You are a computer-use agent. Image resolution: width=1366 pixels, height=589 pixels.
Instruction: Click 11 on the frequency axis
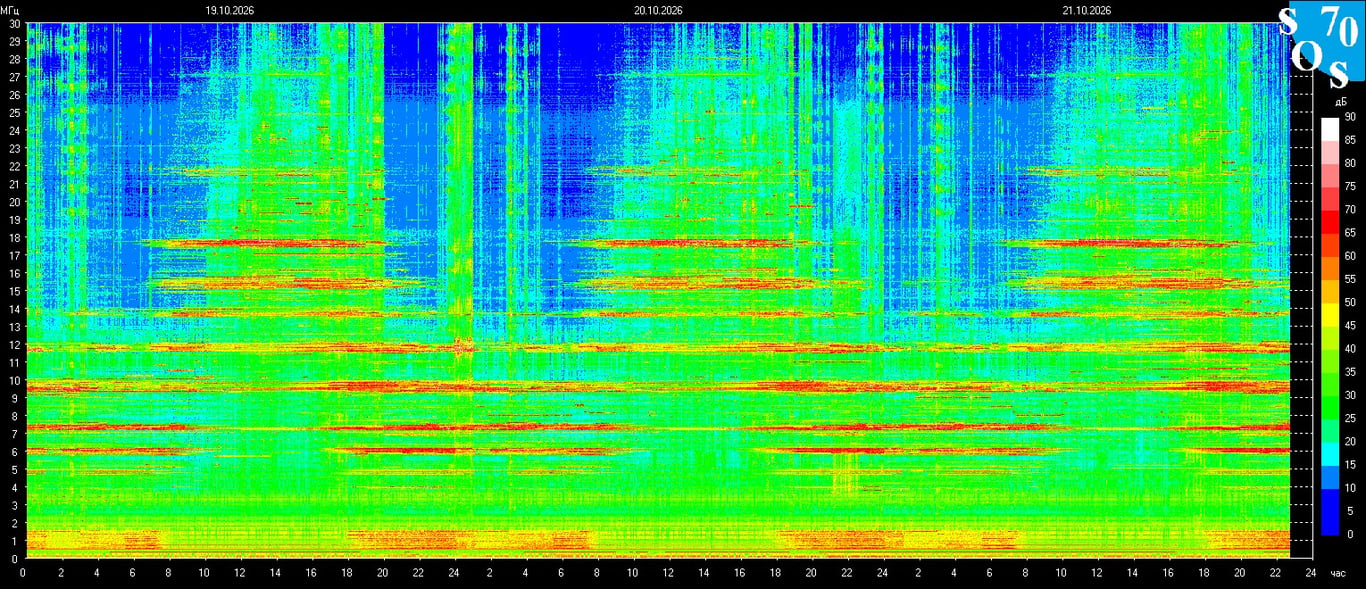pos(14,363)
